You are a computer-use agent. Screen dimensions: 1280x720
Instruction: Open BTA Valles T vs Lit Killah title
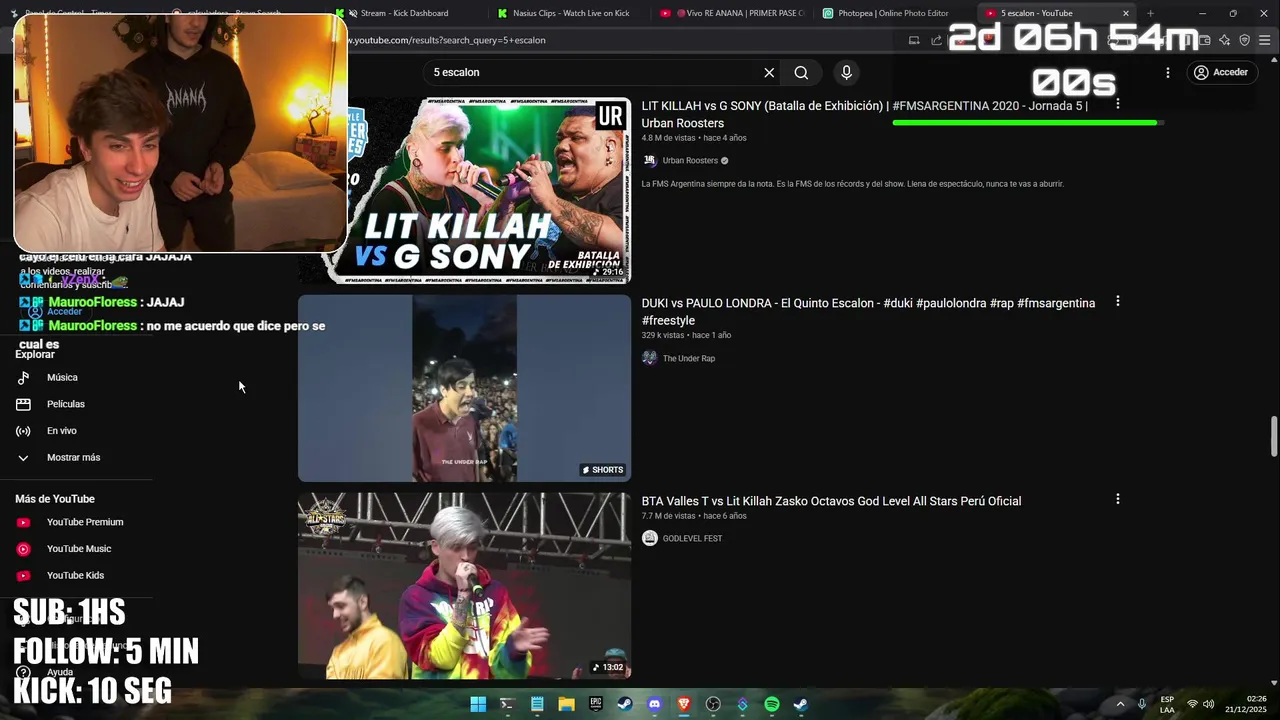pyautogui.click(x=831, y=501)
